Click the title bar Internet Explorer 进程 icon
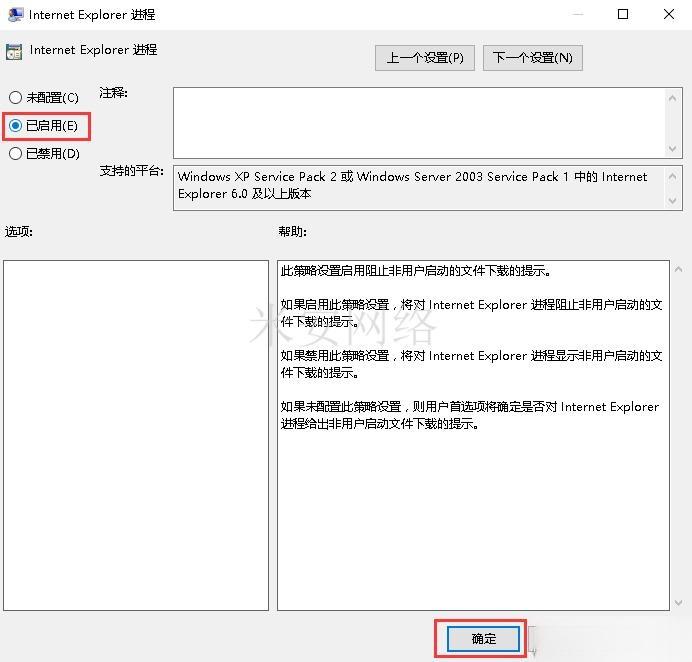The image size is (692, 662). 15,15
